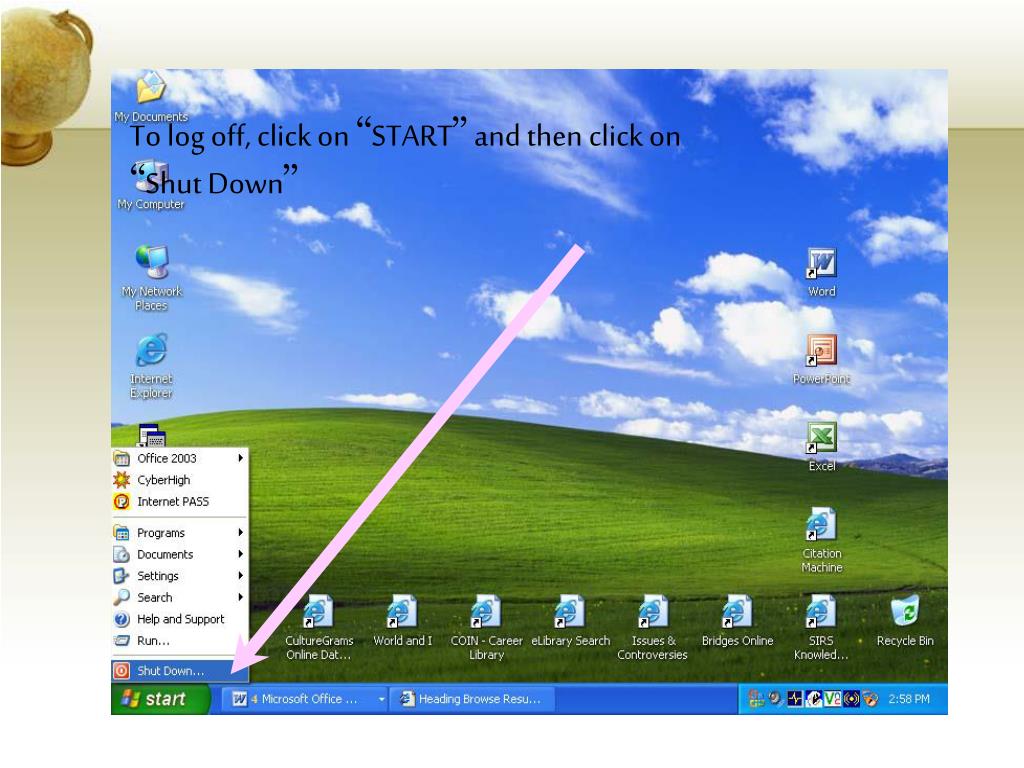Expand the Search submenu arrow
This screenshot has height=768, width=1024.
[240, 597]
